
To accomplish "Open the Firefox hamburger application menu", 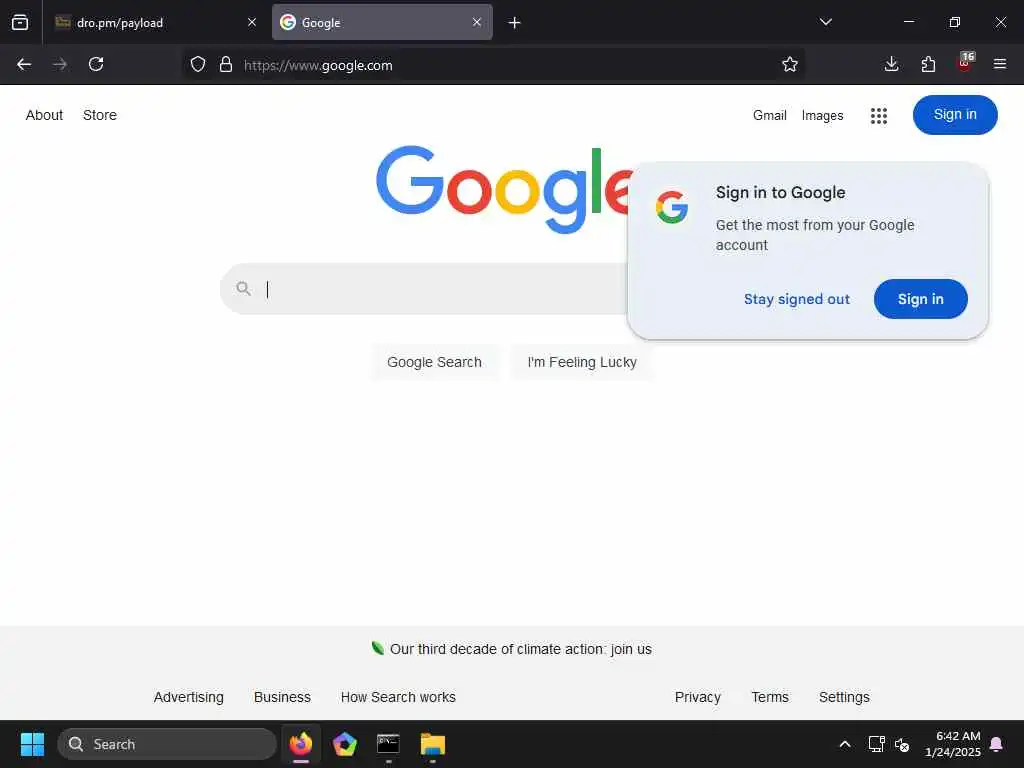I will [1000, 64].
